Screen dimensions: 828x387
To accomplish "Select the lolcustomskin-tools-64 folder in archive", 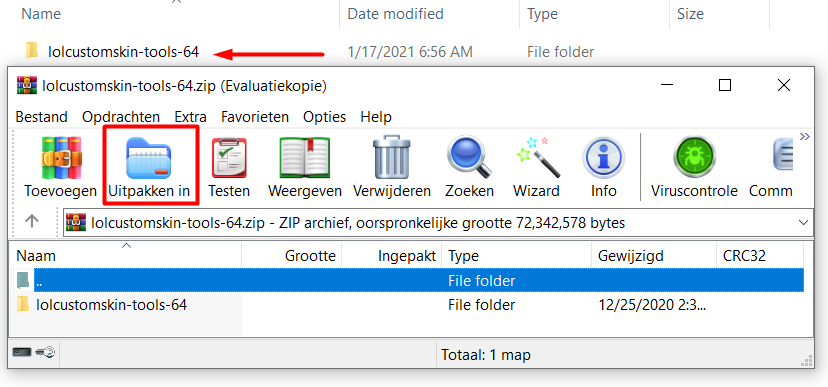I will coord(111,305).
